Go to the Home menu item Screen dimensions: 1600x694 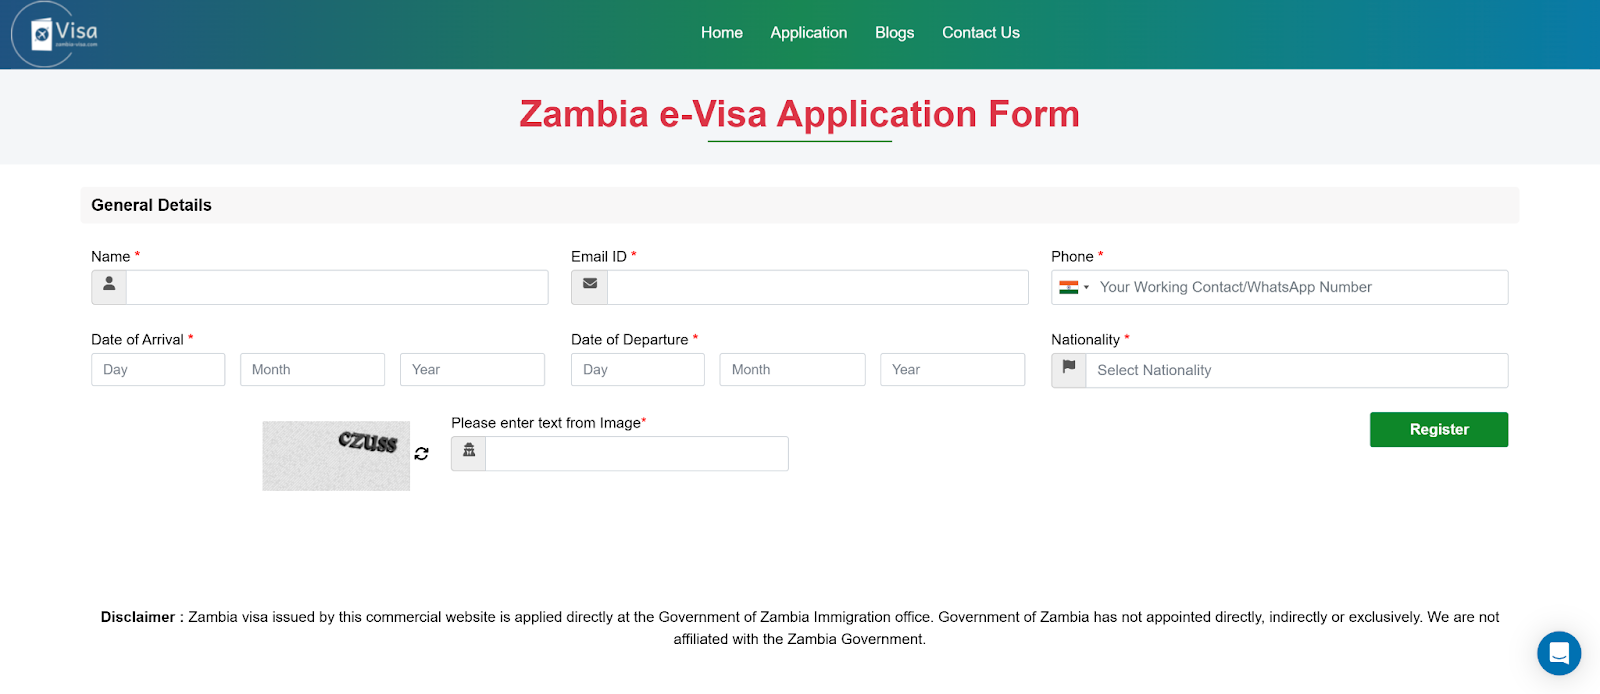(721, 33)
